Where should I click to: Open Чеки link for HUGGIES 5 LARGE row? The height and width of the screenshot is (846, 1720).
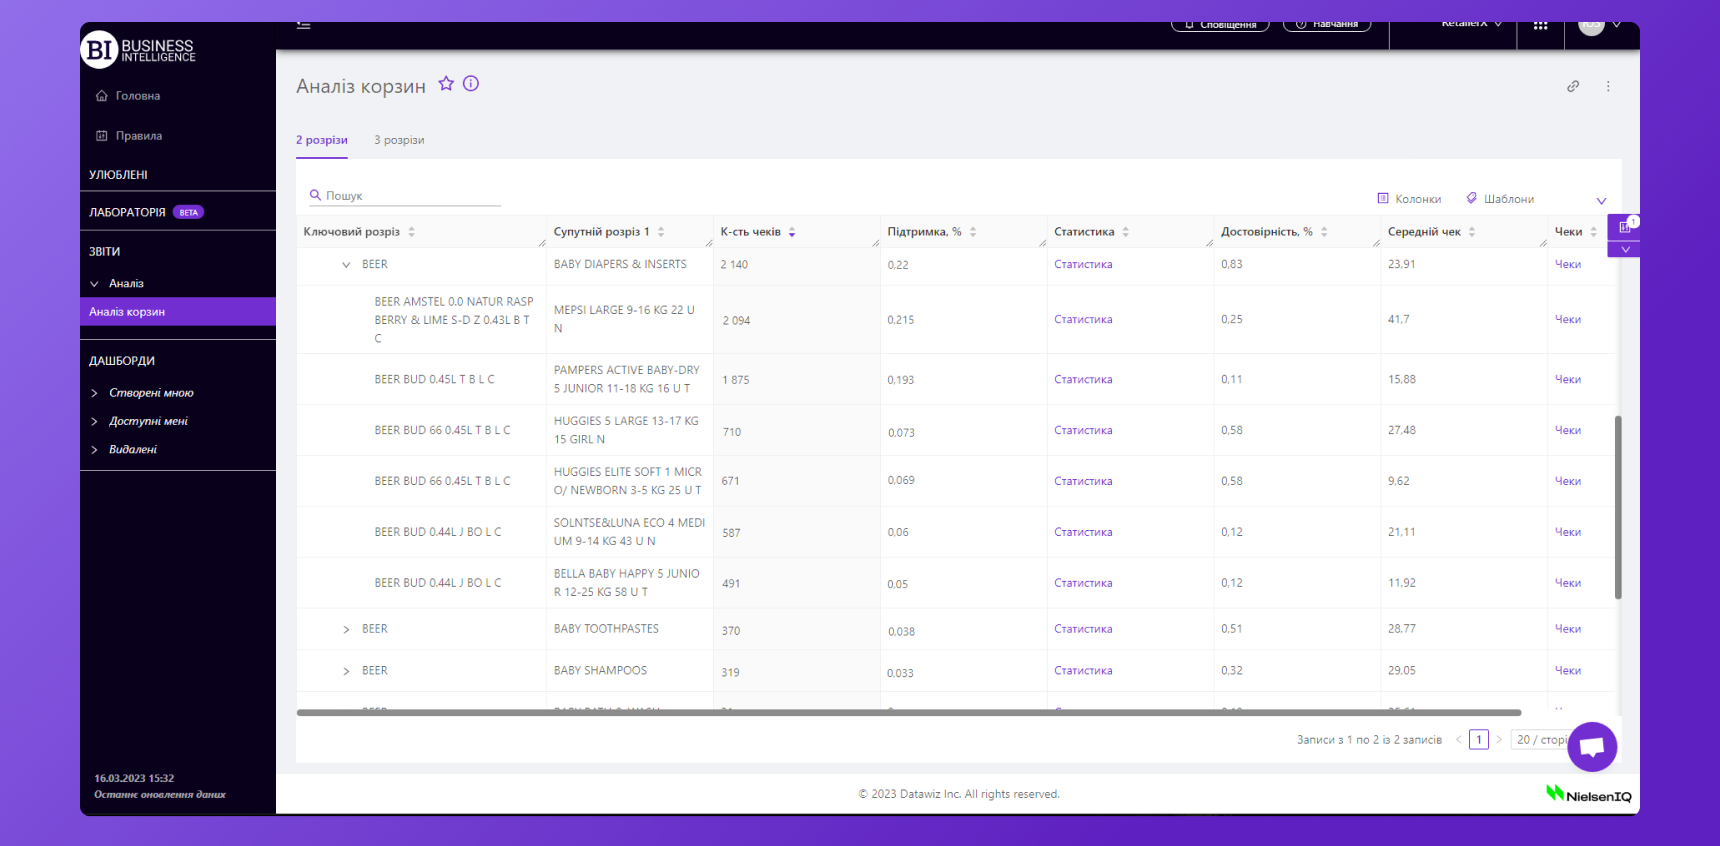click(x=1568, y=430)
